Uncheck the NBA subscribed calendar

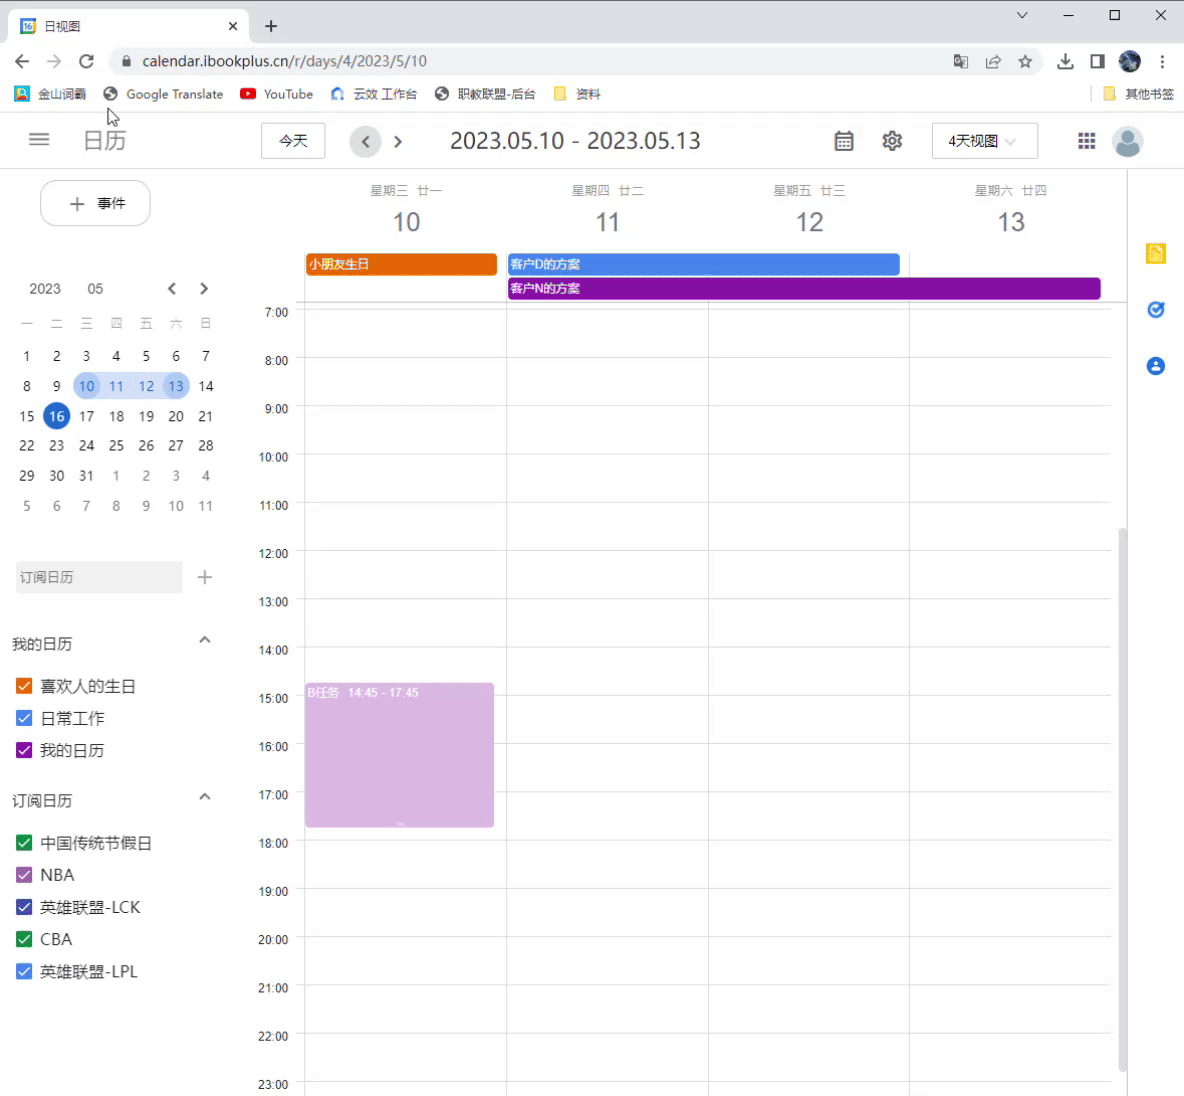pyautogui.click(x=22, y=874)
